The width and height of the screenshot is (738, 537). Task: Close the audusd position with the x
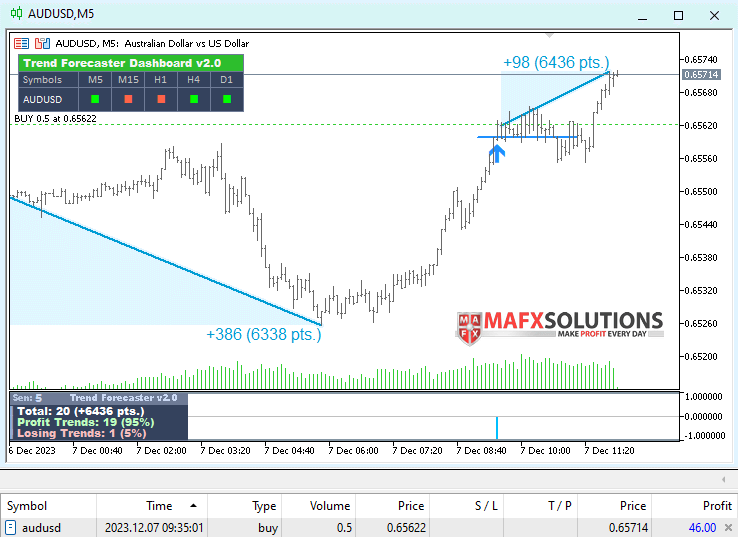tap(728, 528)
